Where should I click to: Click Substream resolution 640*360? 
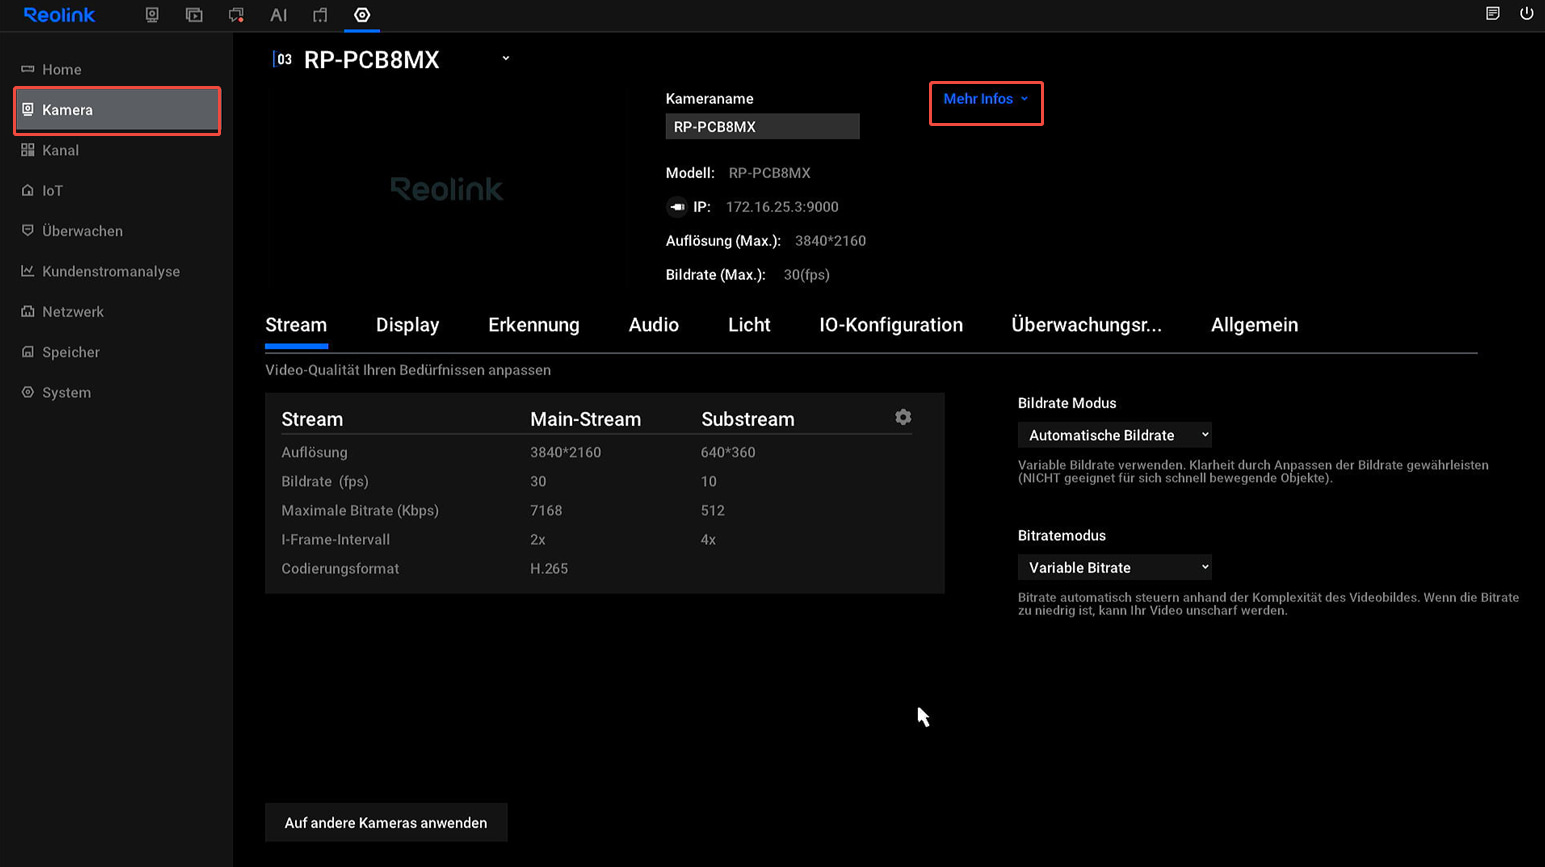coord(728,452)
